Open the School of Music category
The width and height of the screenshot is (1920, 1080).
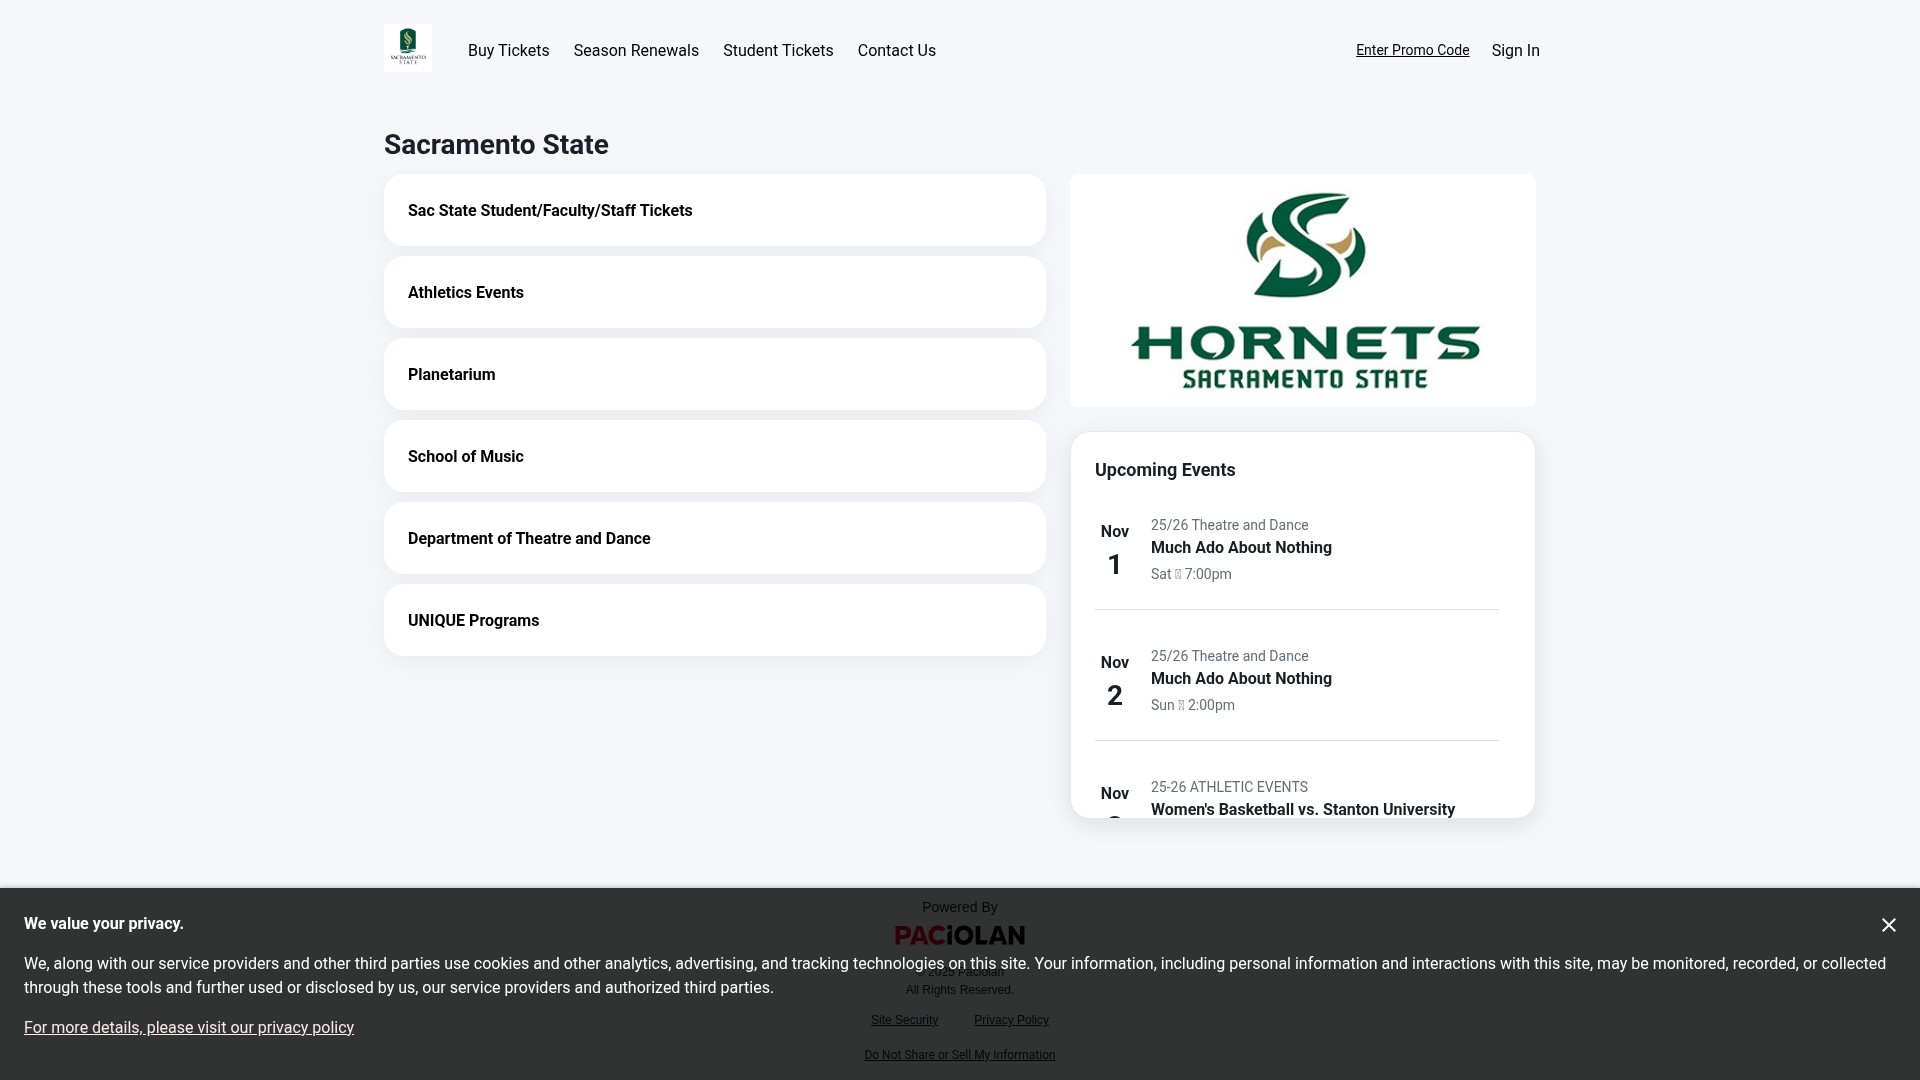(715, 456)
